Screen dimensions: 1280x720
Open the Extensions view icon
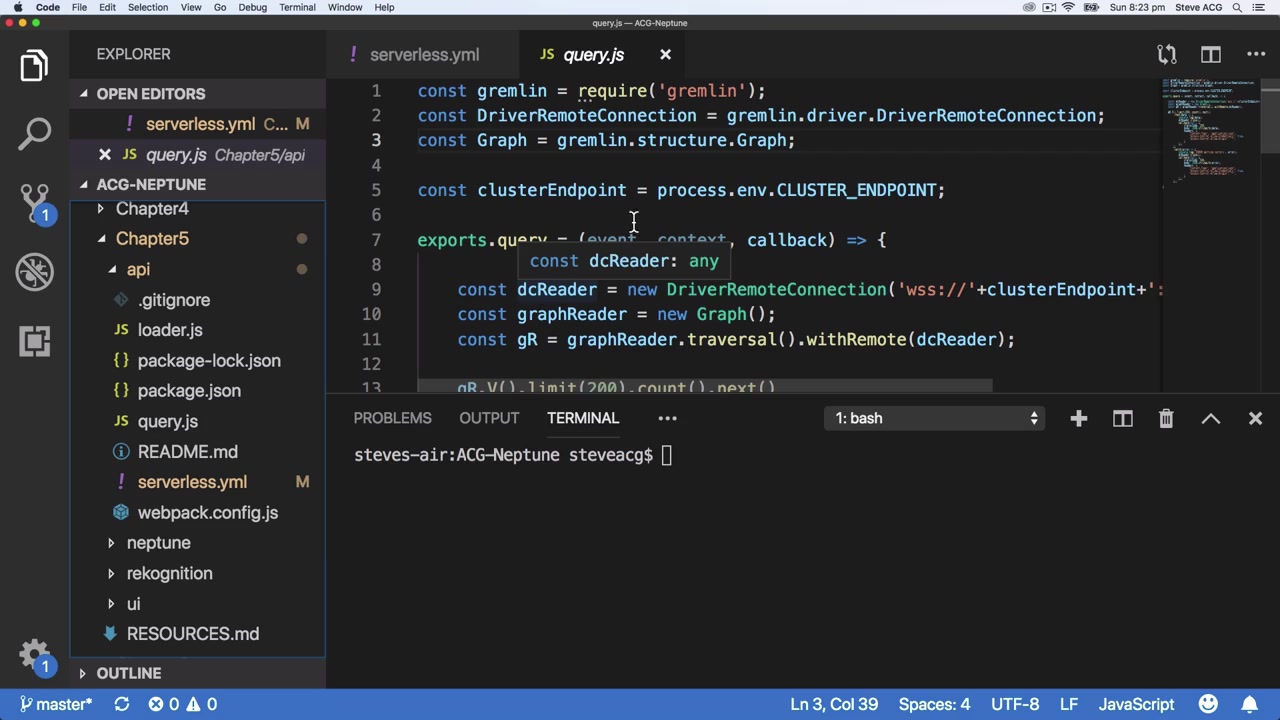34,341
